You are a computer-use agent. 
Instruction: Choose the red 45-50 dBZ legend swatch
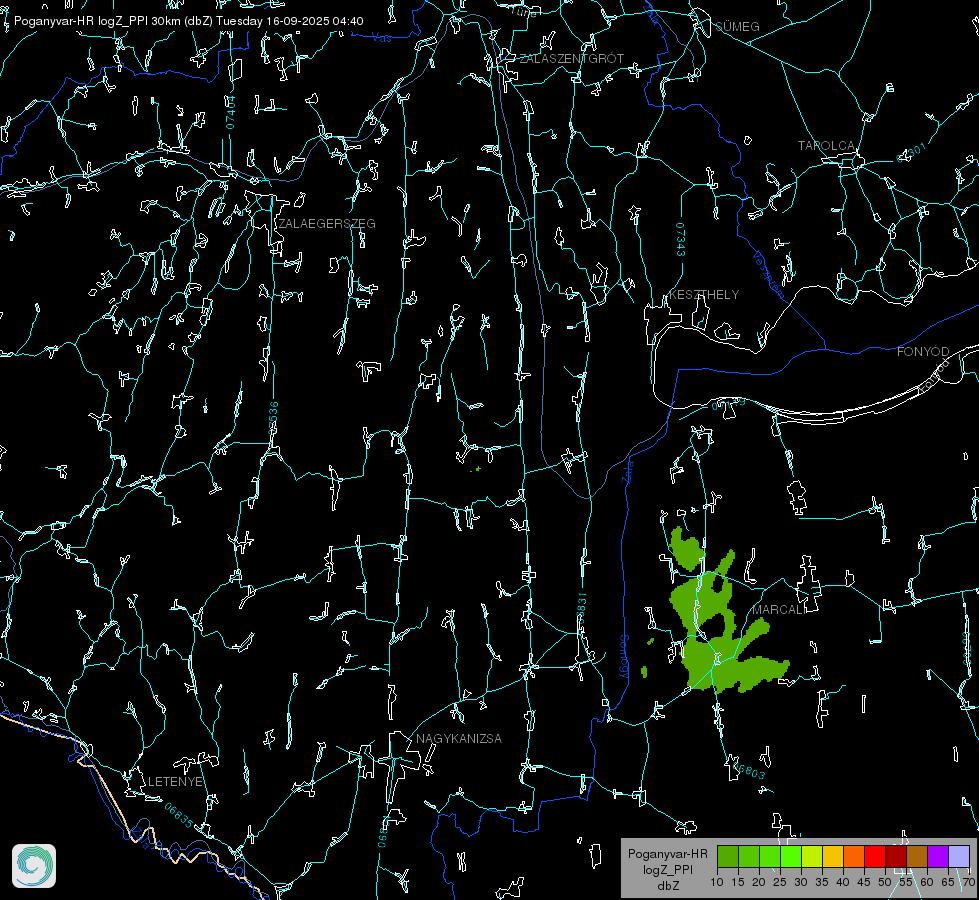[x=875, y=856]
